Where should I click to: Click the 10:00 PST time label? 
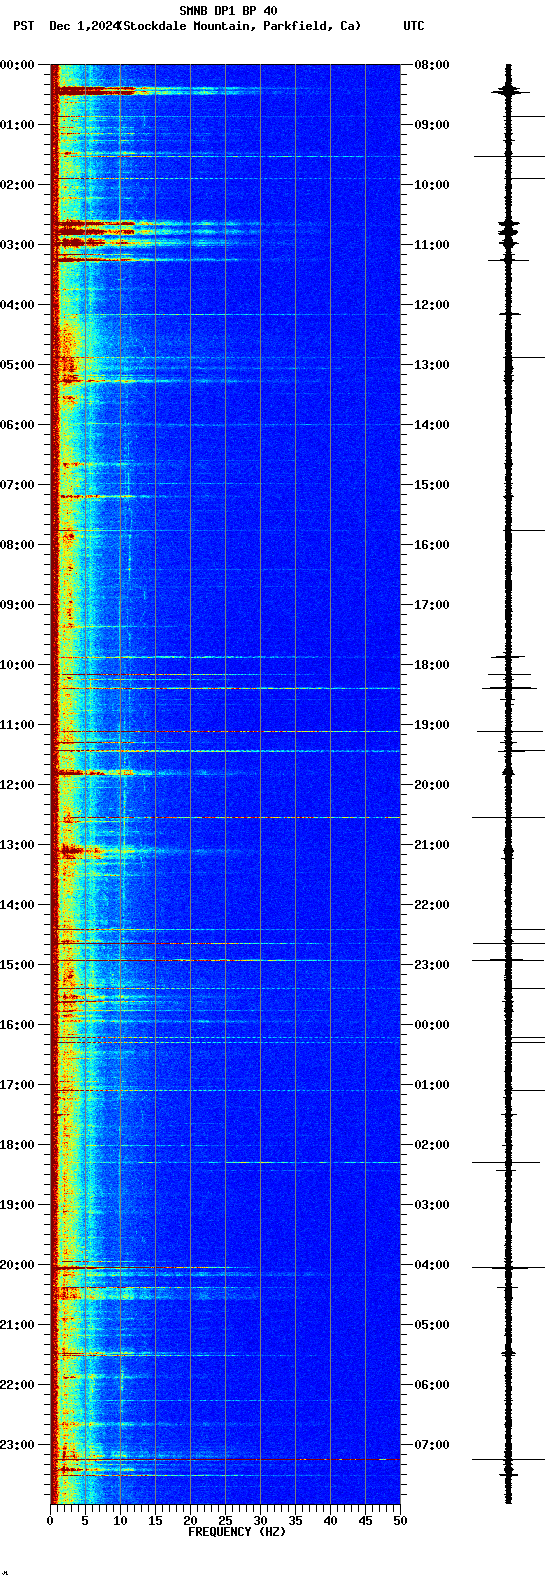[x=17, y=665]
